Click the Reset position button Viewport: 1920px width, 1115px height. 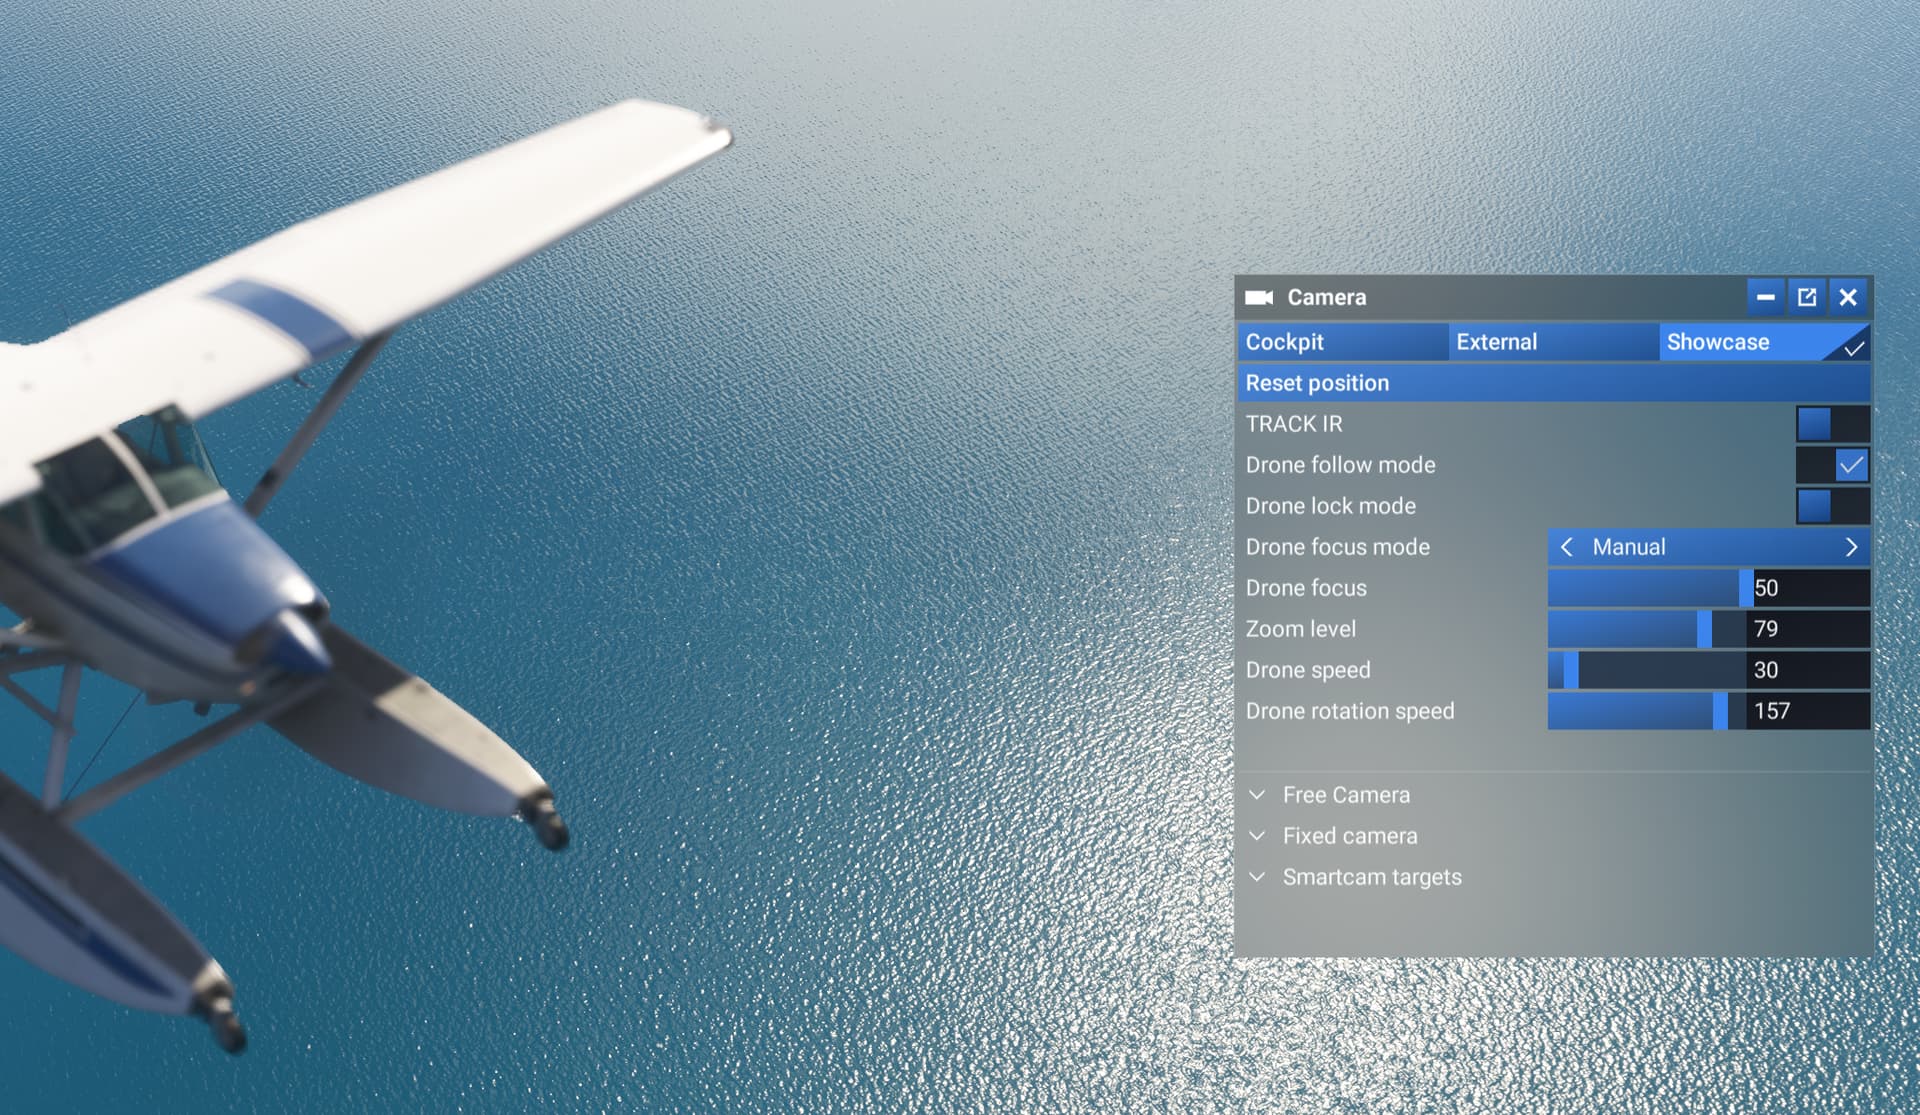(1554, 383)
